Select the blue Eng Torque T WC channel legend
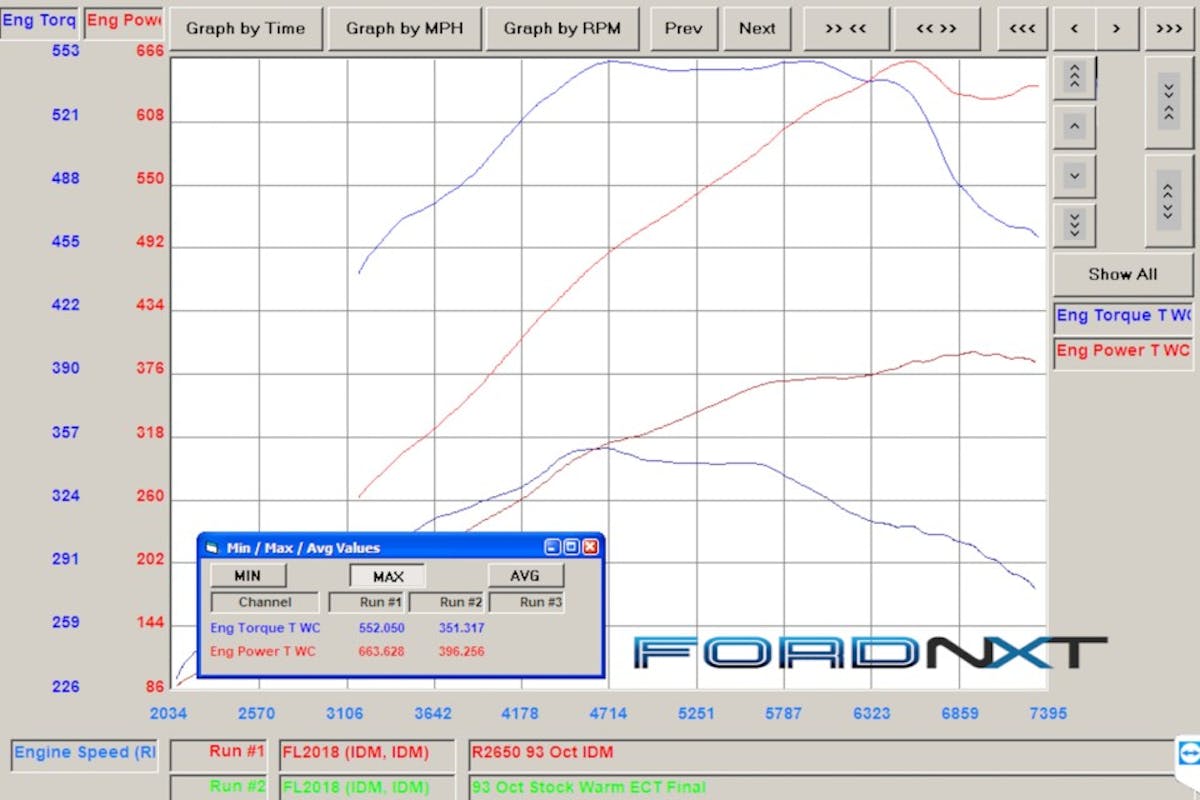The width and height of the screenshot is (1200, 800). click(1124, 316)
